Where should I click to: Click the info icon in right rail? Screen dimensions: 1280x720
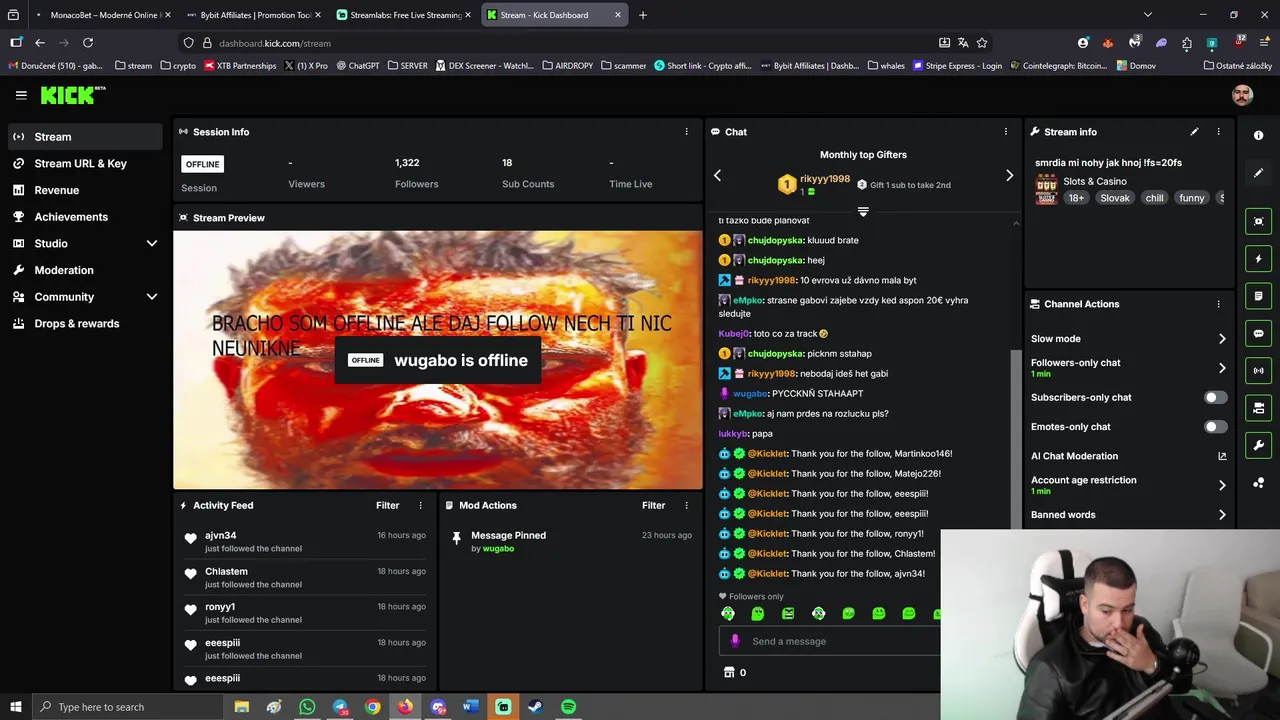(1259, 136)
